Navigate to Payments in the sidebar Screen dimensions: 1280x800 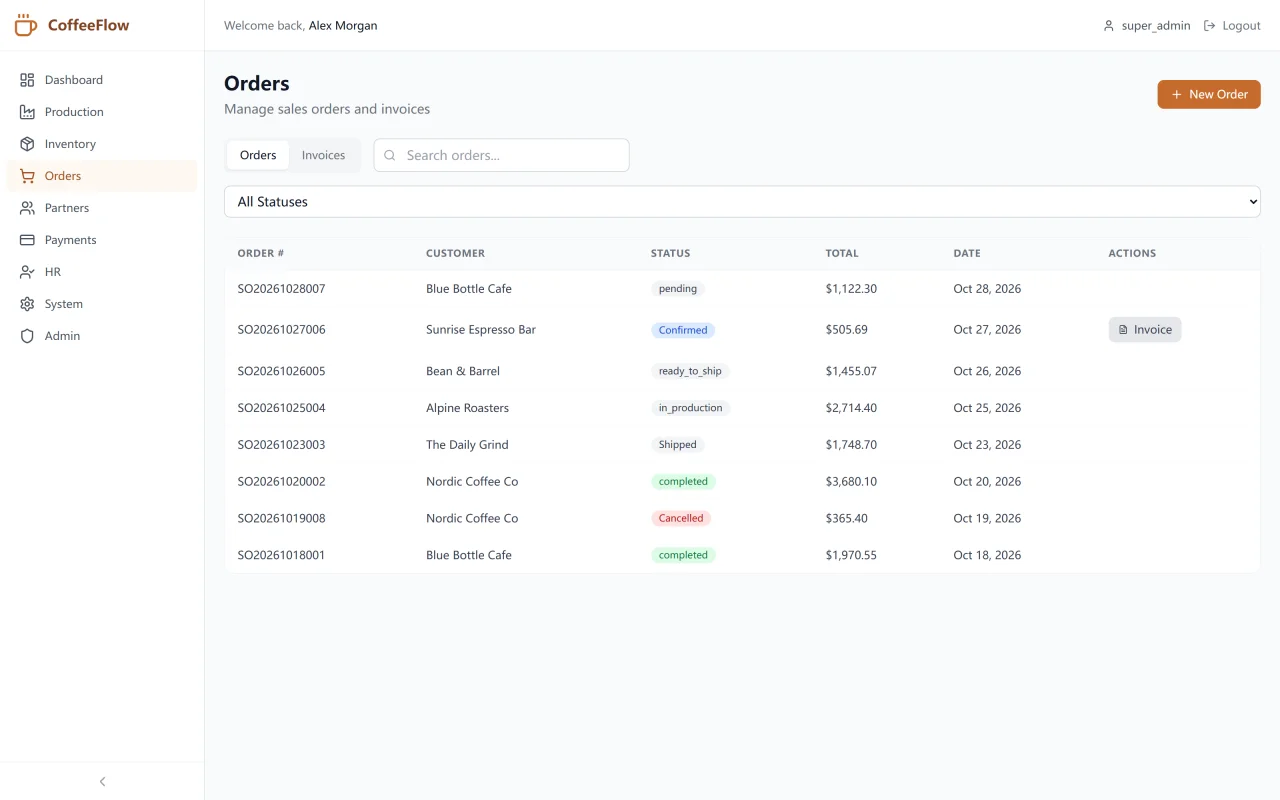pyautogui.click(x=102, y=240)
